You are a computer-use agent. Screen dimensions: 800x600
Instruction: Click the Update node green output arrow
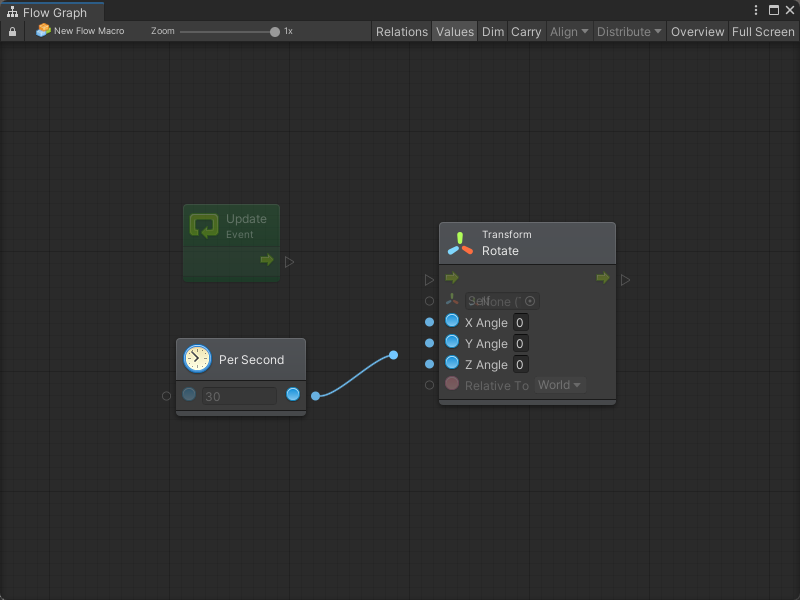tap(267, 260)
